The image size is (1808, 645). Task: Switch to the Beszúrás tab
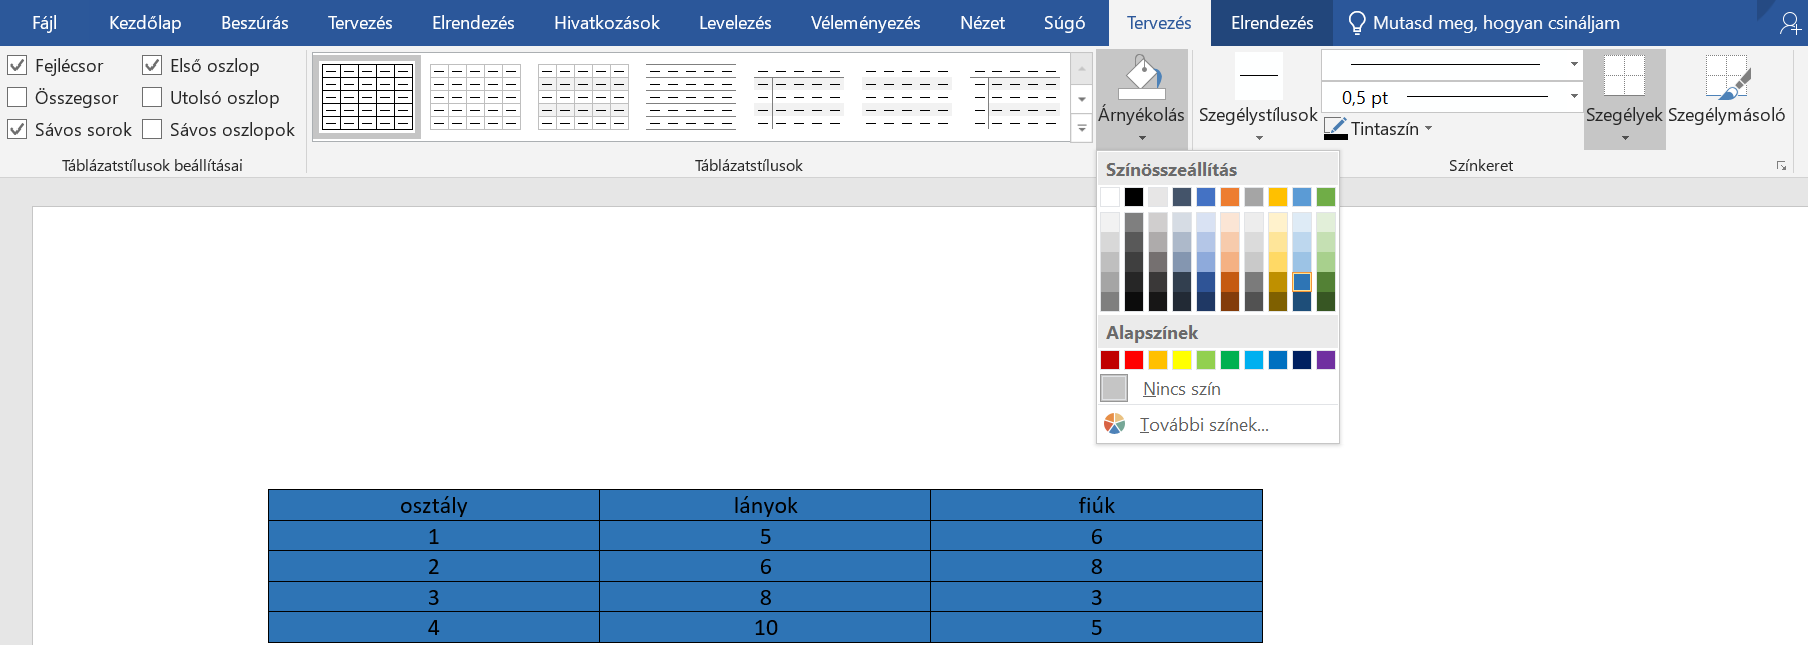255,23
